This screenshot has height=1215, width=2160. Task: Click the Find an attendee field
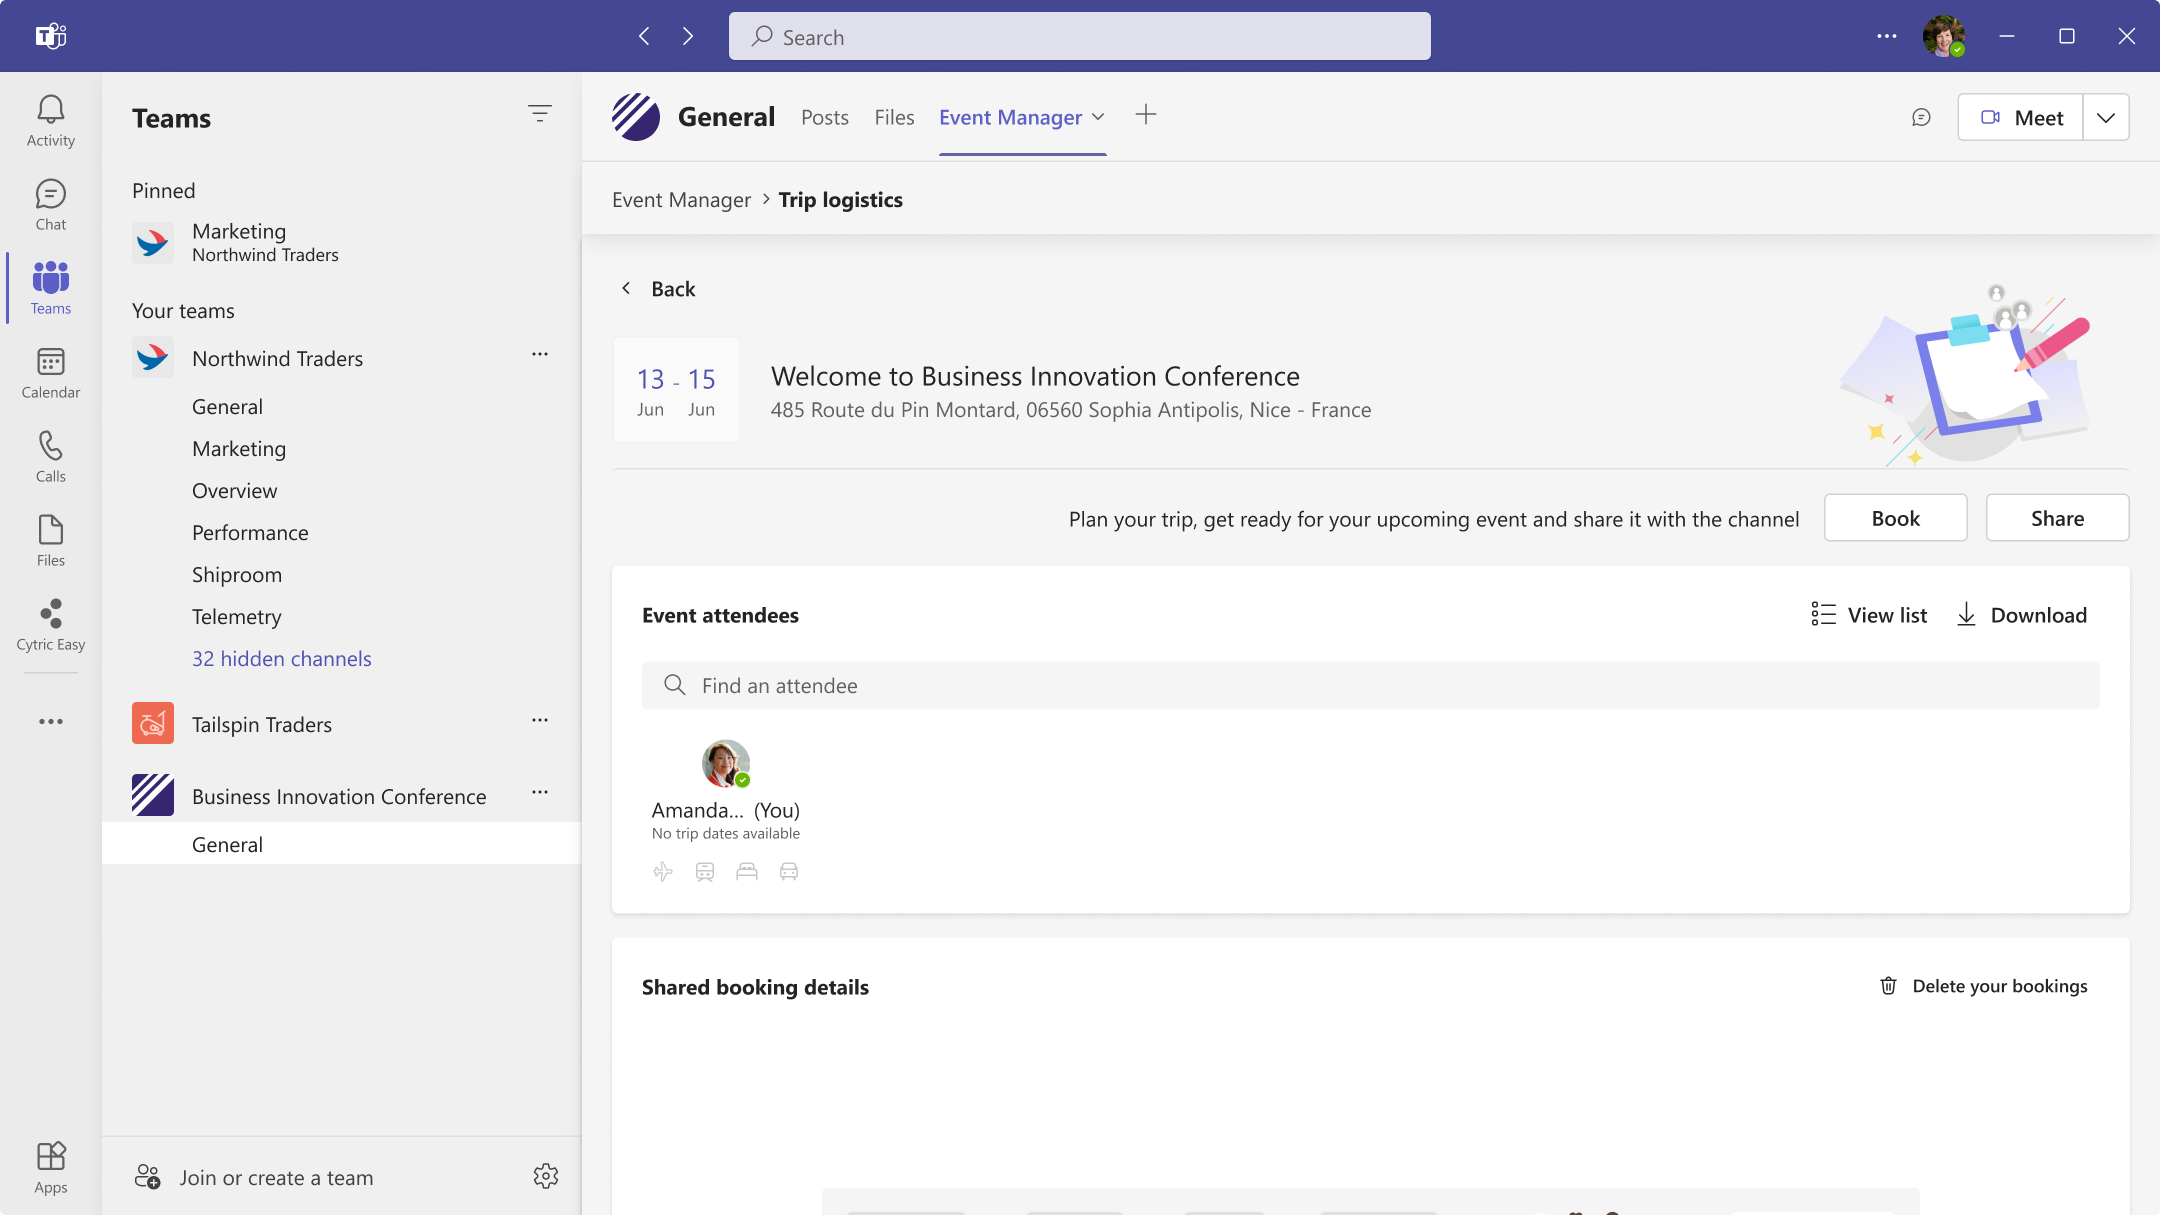click(x=1370, y=686)
